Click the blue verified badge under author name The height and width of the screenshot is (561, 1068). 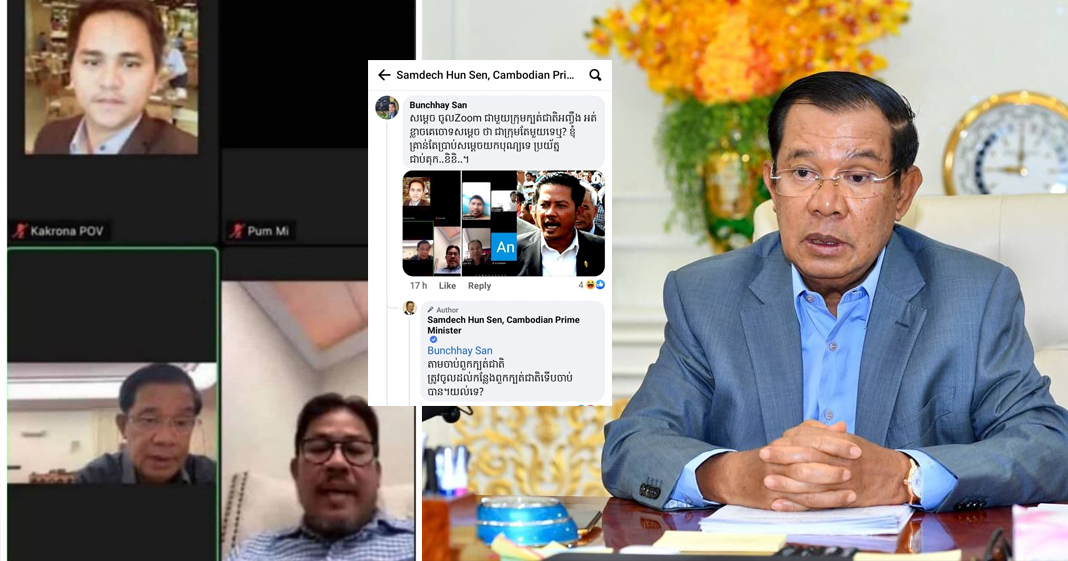(433, 339)
